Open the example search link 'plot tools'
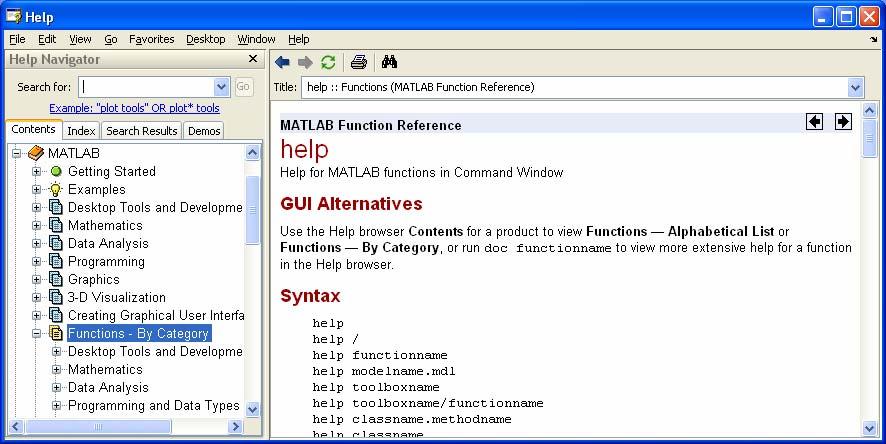The image size is (886, 444). pyautogui.click(x=134, y=108)
